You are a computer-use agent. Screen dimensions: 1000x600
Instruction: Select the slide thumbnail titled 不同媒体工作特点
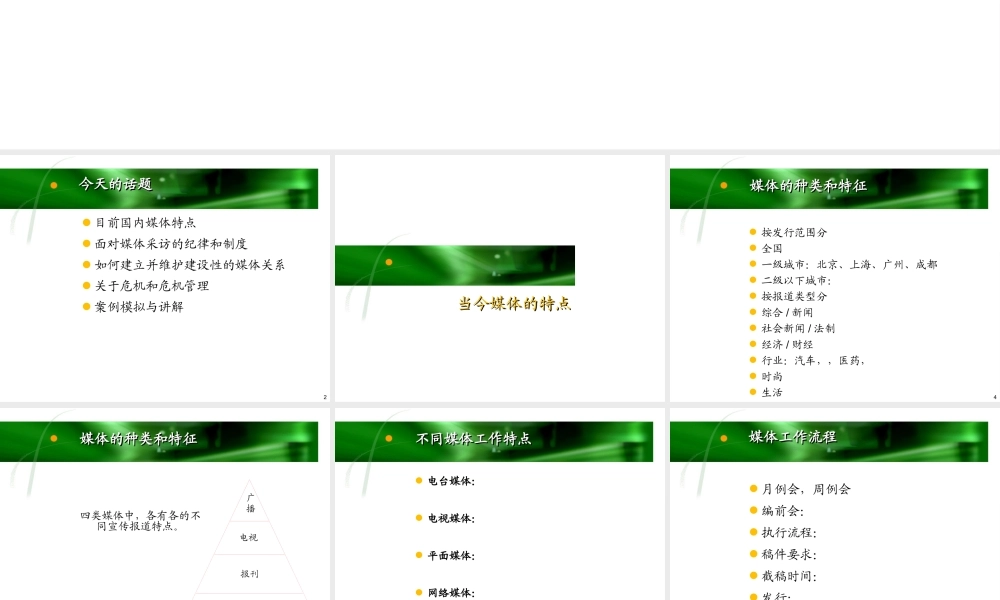click(x=499, y=504)
